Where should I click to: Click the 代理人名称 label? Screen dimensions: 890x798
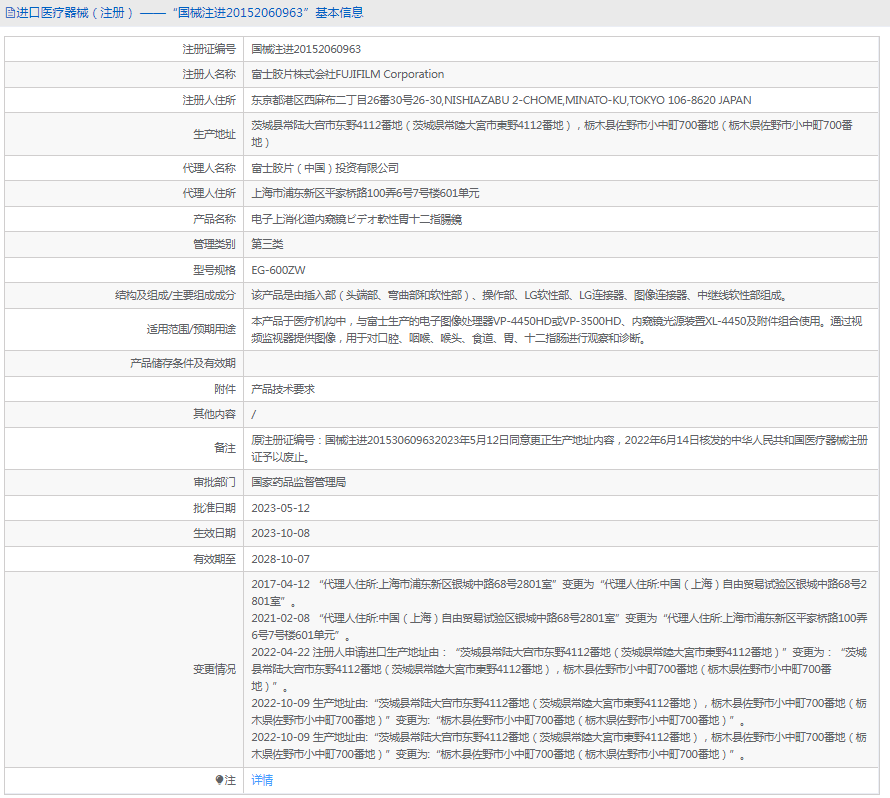[209, 168]
